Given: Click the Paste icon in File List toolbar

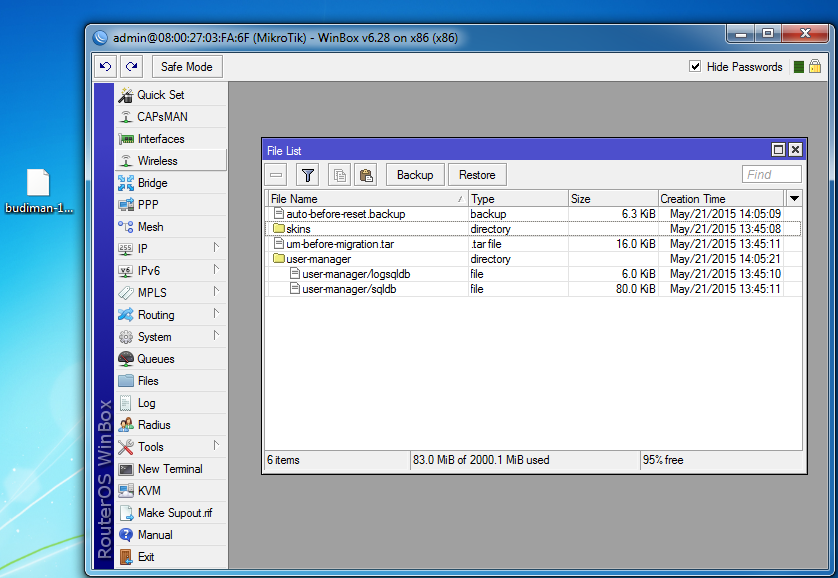Looking at the screenshot, I should point(366,175).
